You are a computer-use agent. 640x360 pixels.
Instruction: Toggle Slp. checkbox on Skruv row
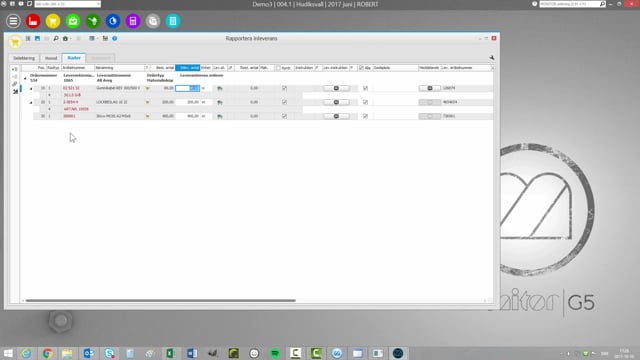point(365,116)
